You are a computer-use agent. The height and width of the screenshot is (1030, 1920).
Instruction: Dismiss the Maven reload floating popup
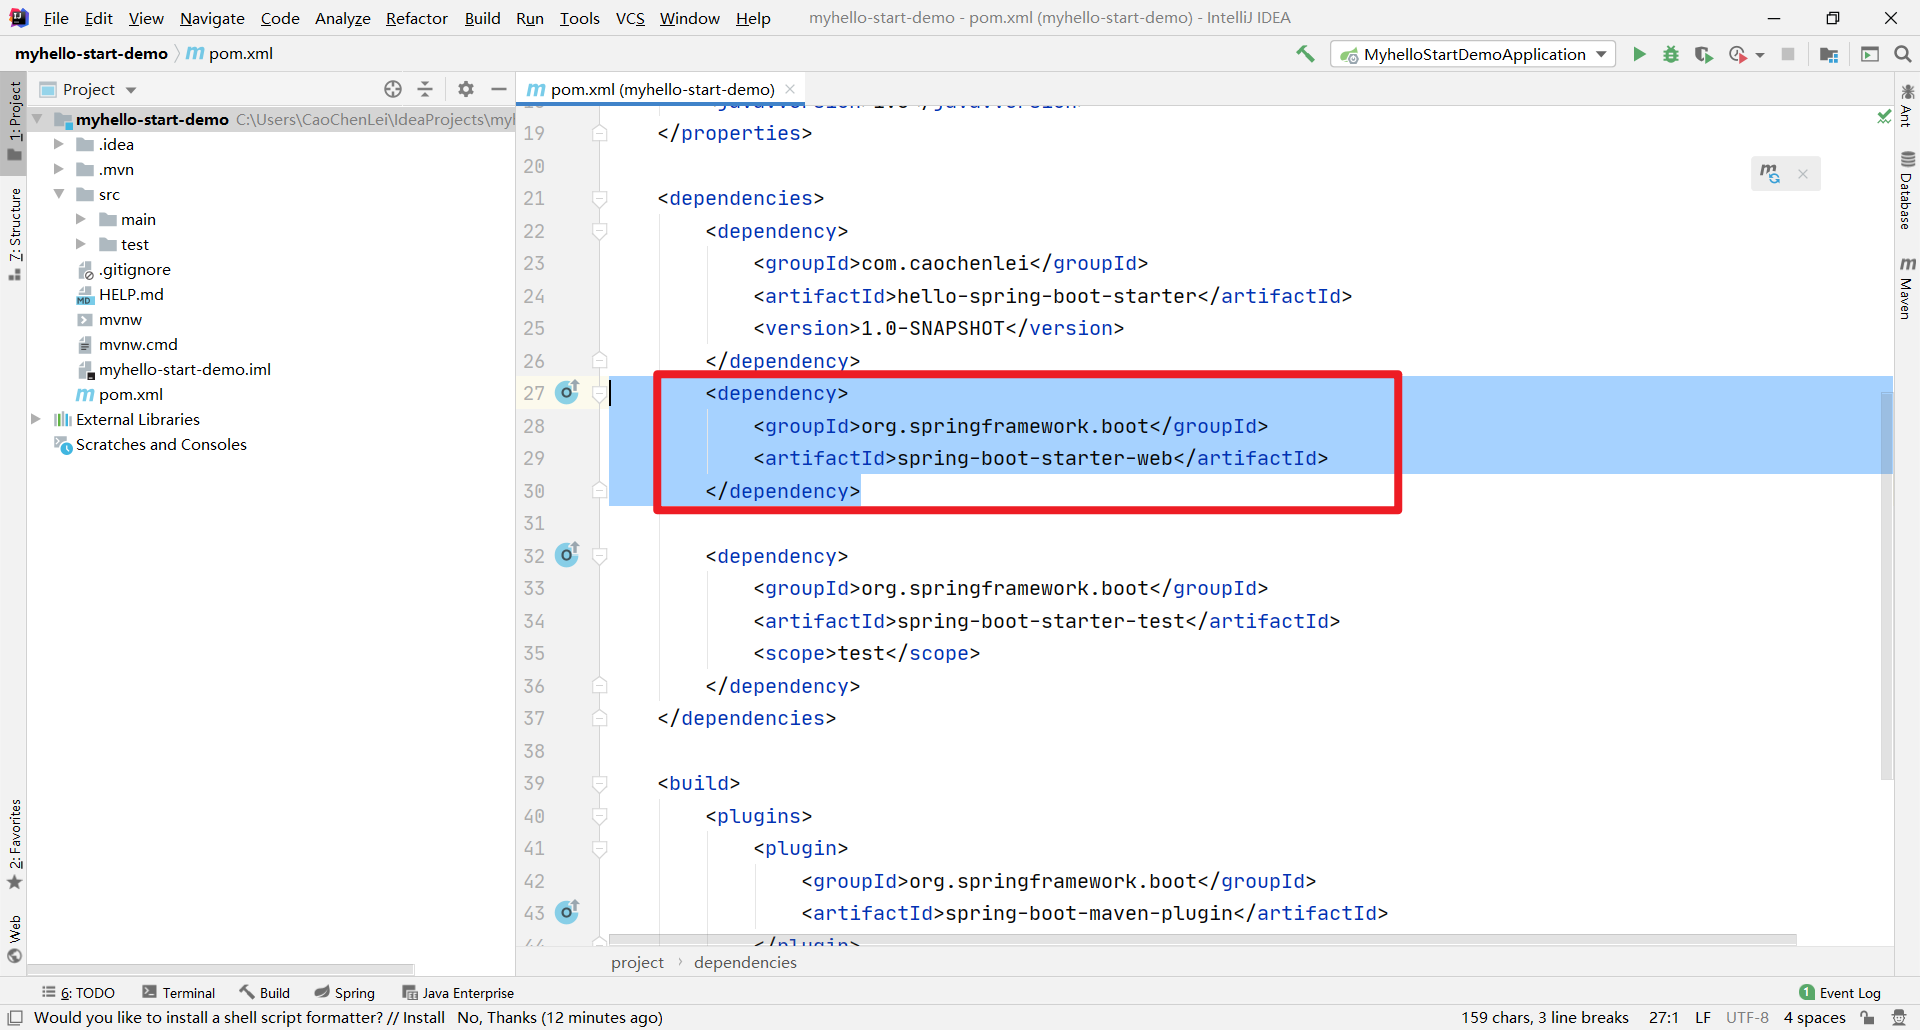pos(1803,174)
